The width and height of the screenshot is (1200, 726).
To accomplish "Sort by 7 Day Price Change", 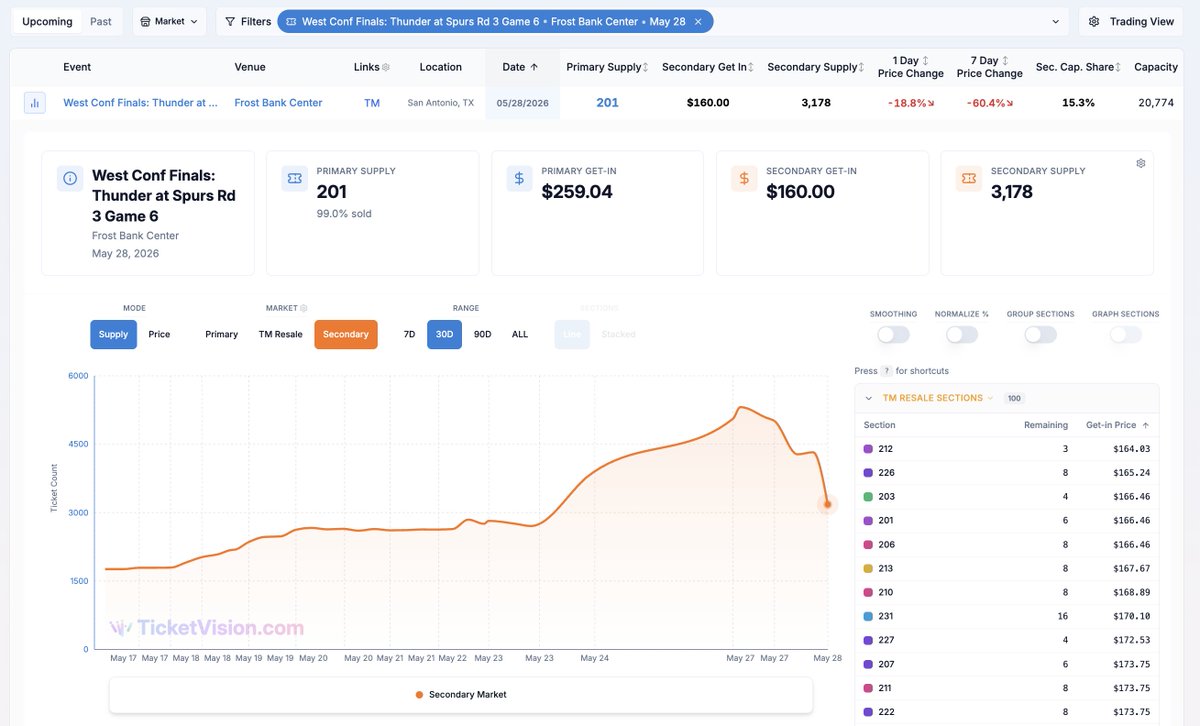I will click(x=1005, y=60).
